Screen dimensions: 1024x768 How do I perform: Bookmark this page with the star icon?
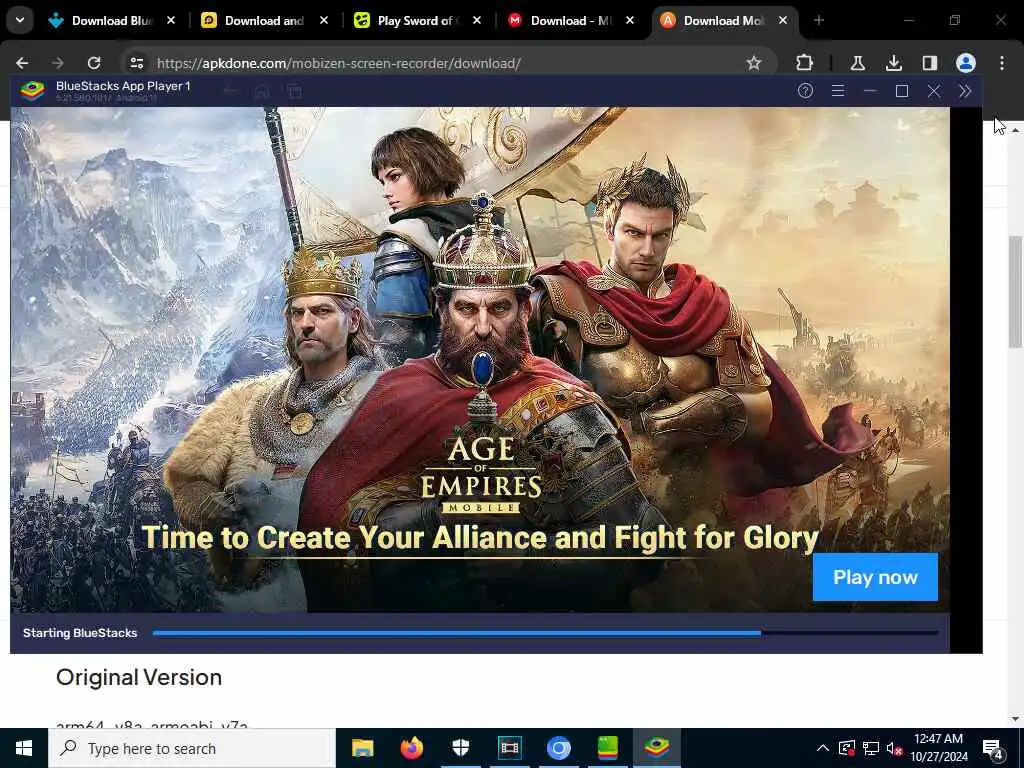tap(754, 63)
